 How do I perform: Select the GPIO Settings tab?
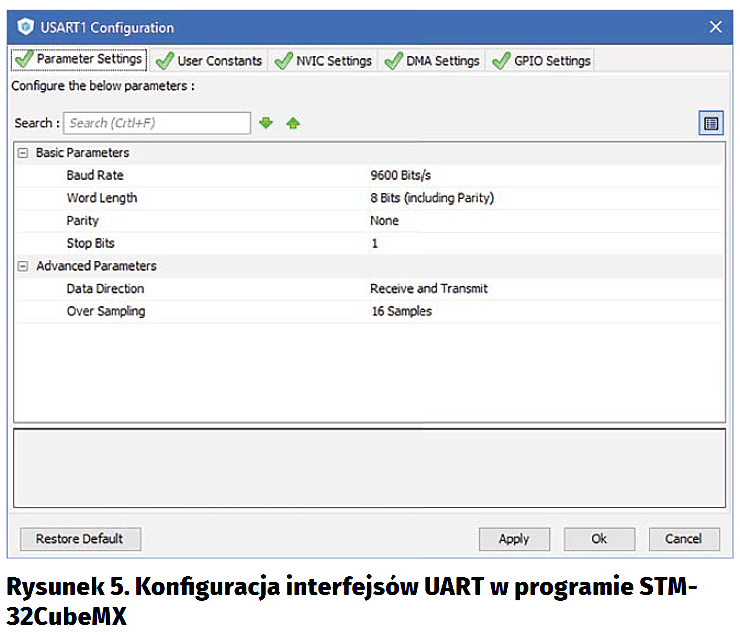click(x=542, y=60)
